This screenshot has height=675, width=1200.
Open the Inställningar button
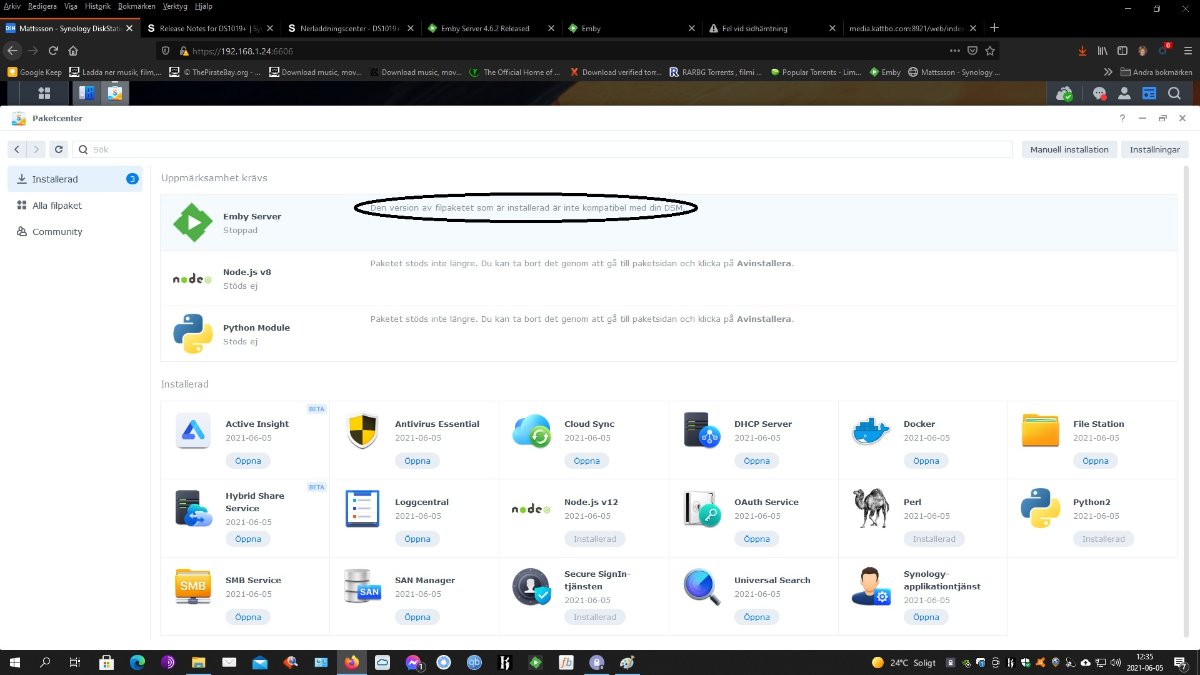tap(1155, 149)
